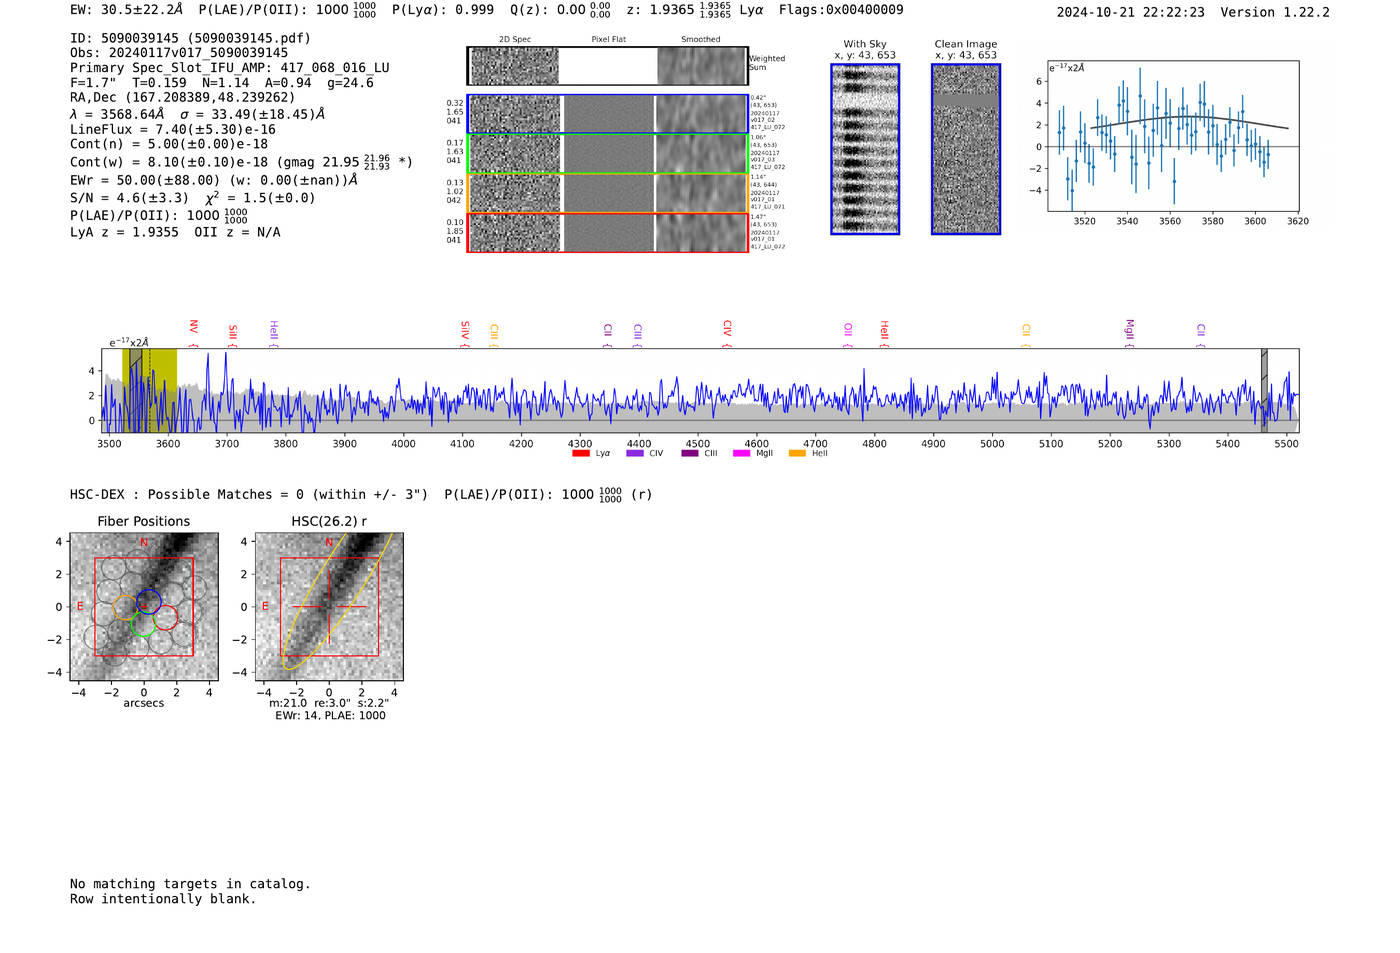Open the With Sky image thumbnail
1400x953 pixels.
point(865,149)
